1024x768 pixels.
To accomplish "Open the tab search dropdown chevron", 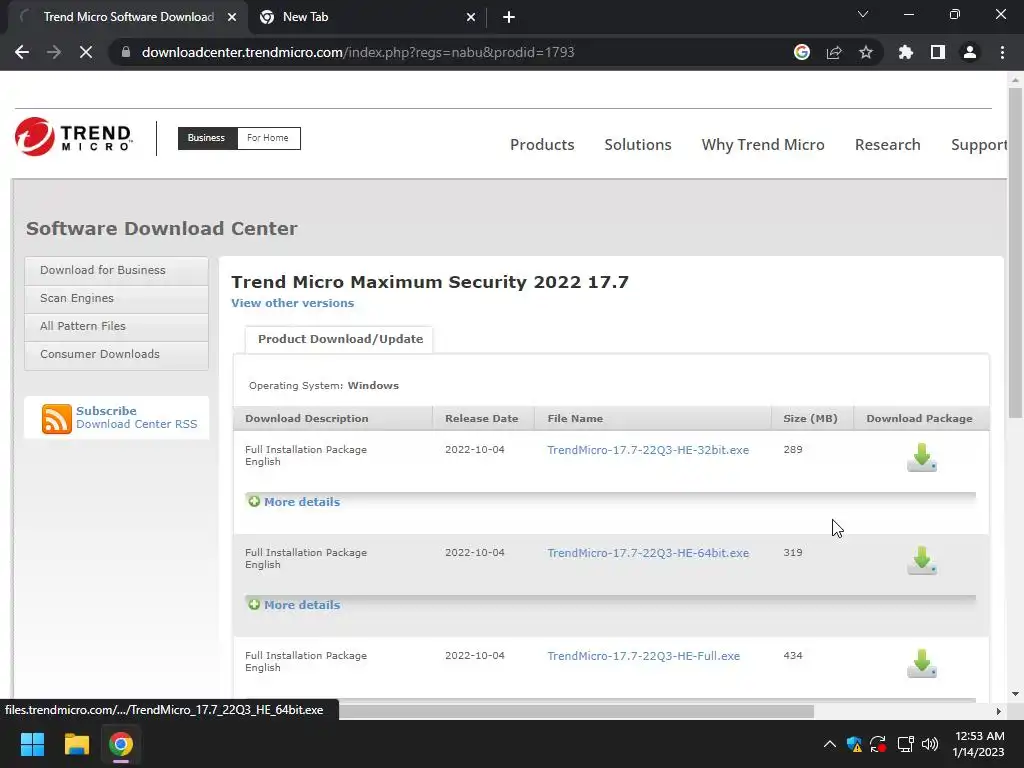I will (863, 14).
